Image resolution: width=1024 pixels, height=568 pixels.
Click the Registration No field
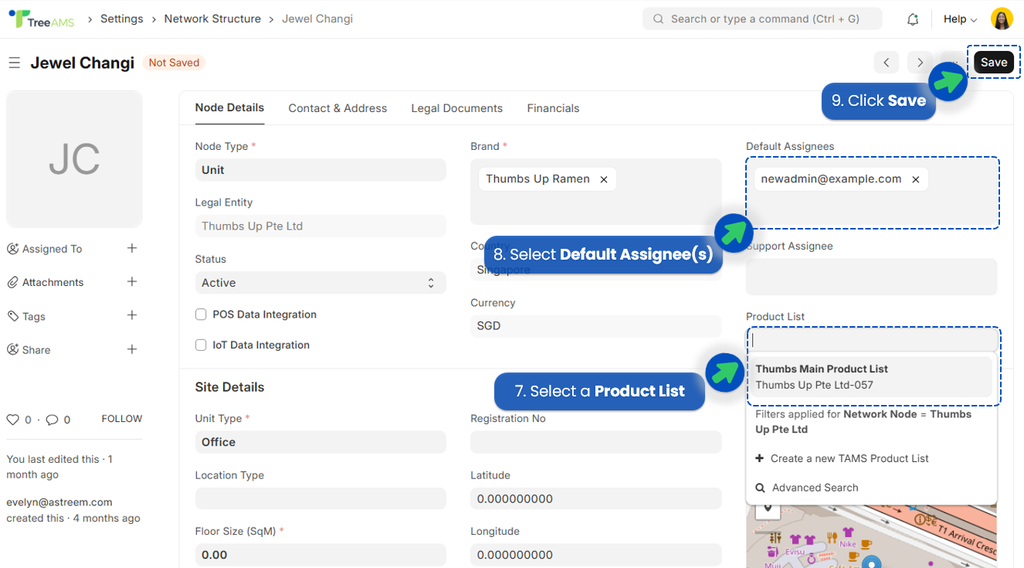[x=596, y=442]
